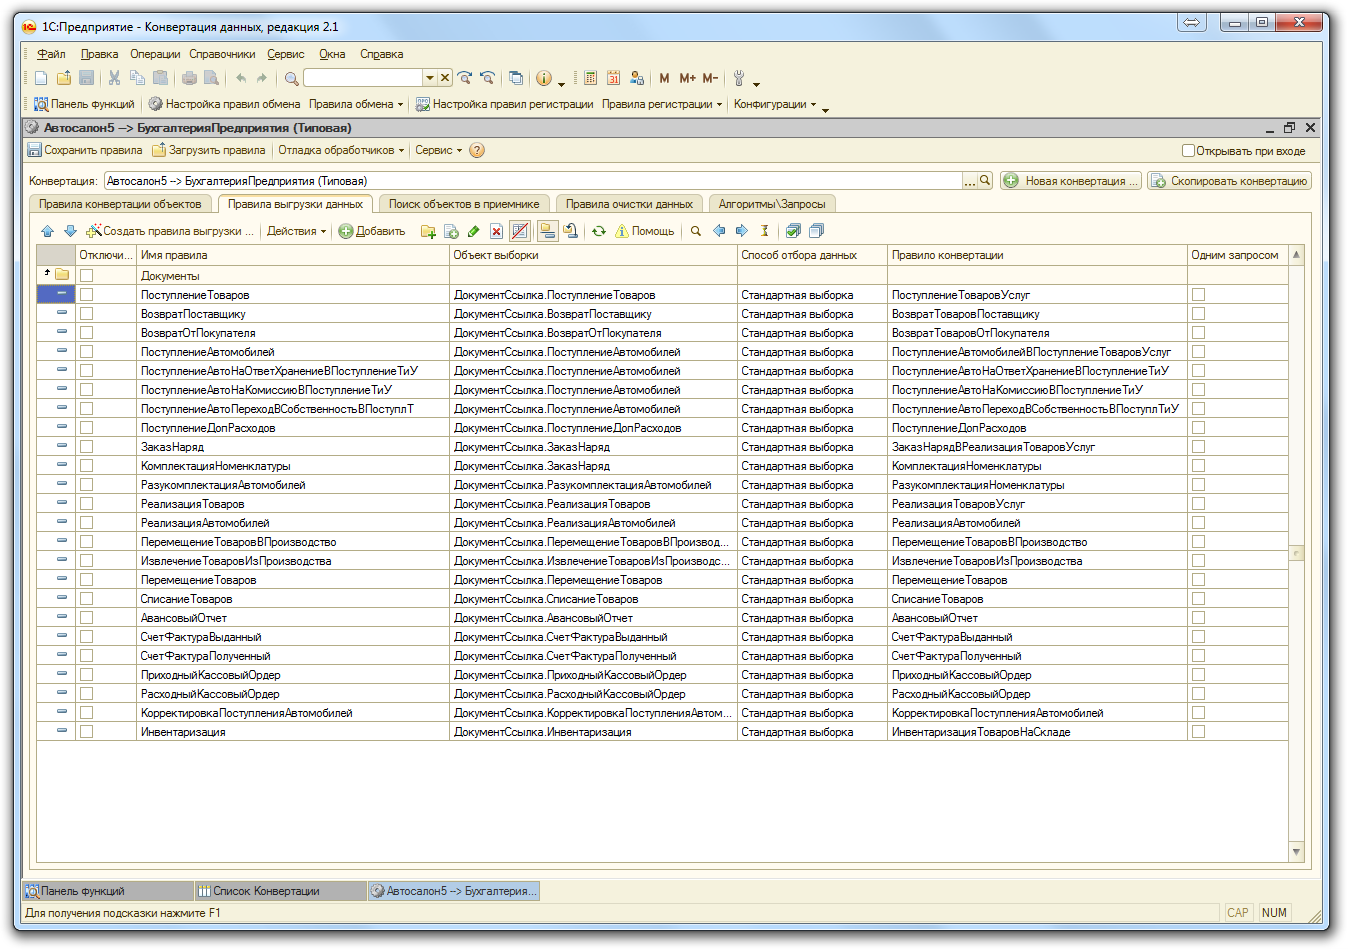Open the calendar icon
The image size is (1348, 950).
coord(613,78)
